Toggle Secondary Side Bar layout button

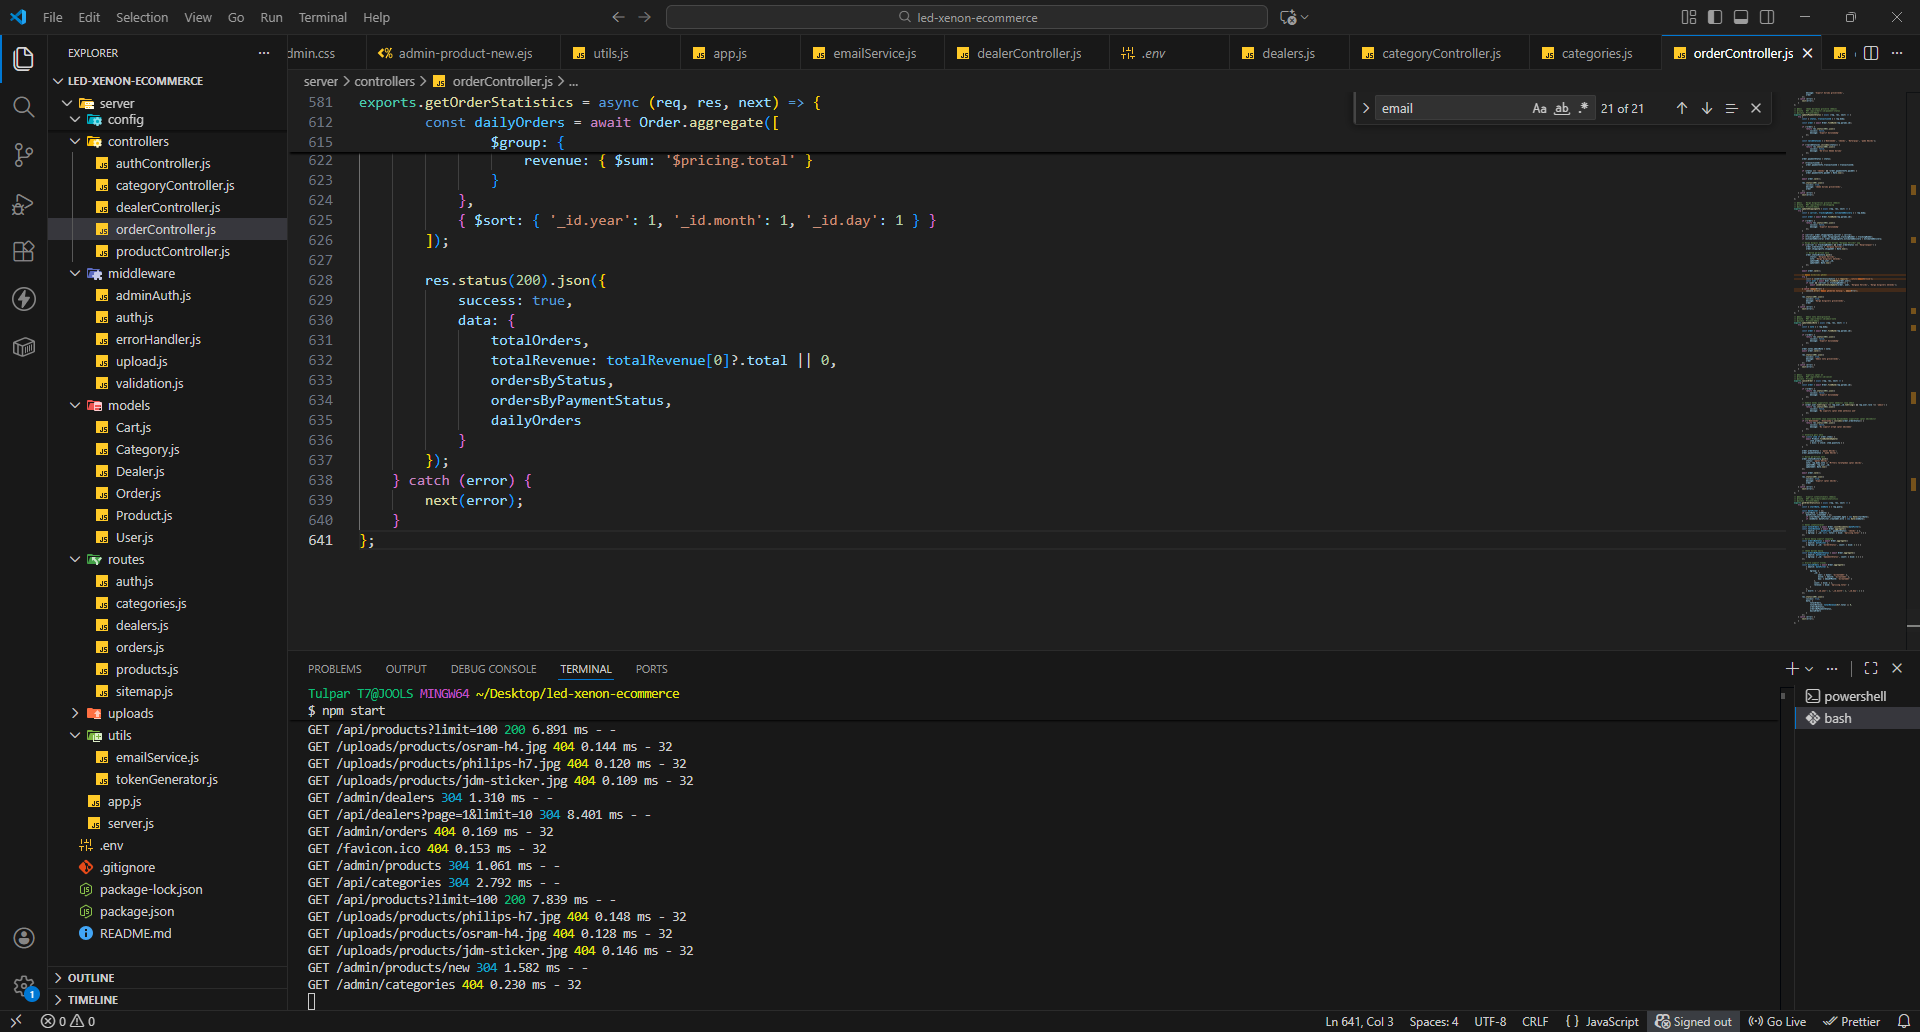[x=1767, y=17]
